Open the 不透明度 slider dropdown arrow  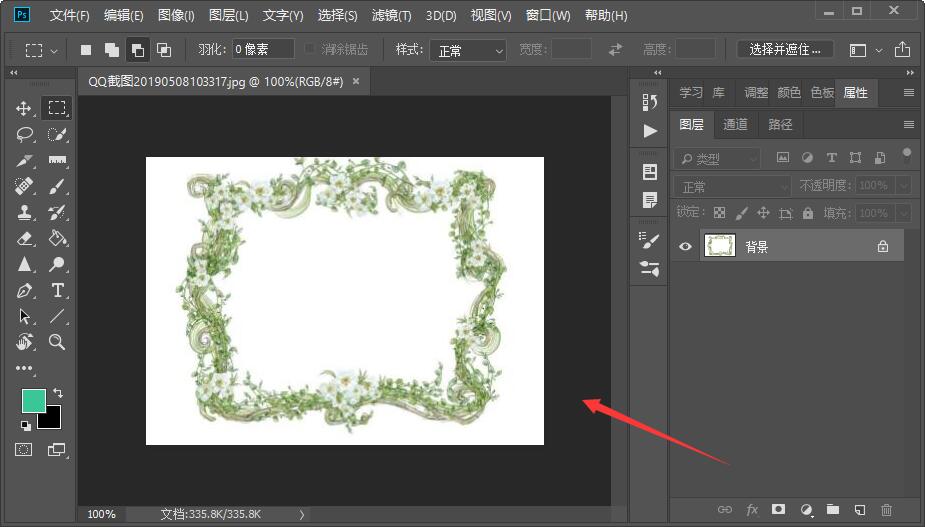pyautogui.click(x=903, y=186)
